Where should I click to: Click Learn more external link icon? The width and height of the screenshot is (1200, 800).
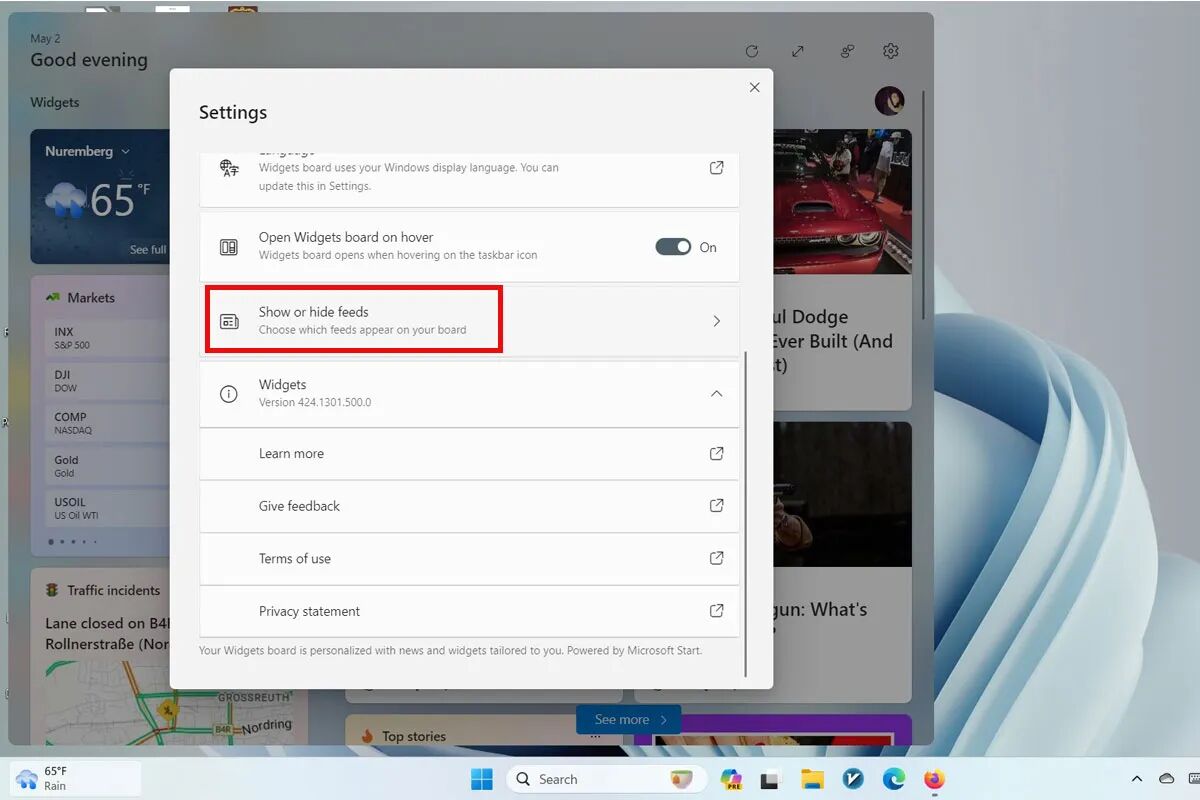[716, 454]
